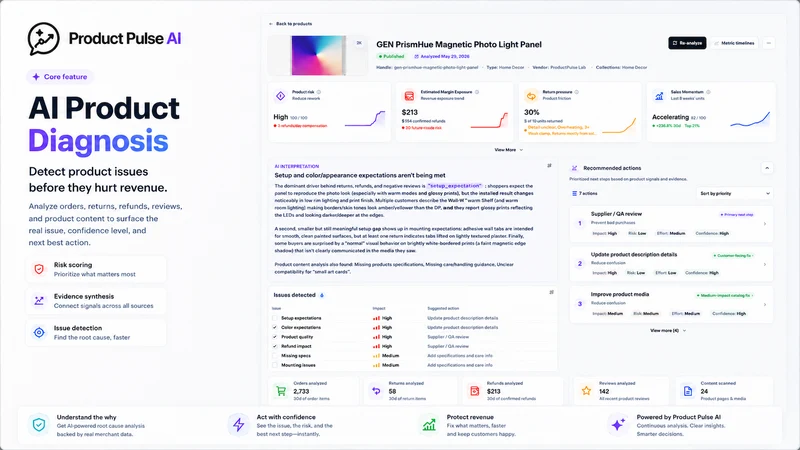This screenshot has height=450, width=800.
Task: Go Back to products
Action: click(x=290, y=24)
